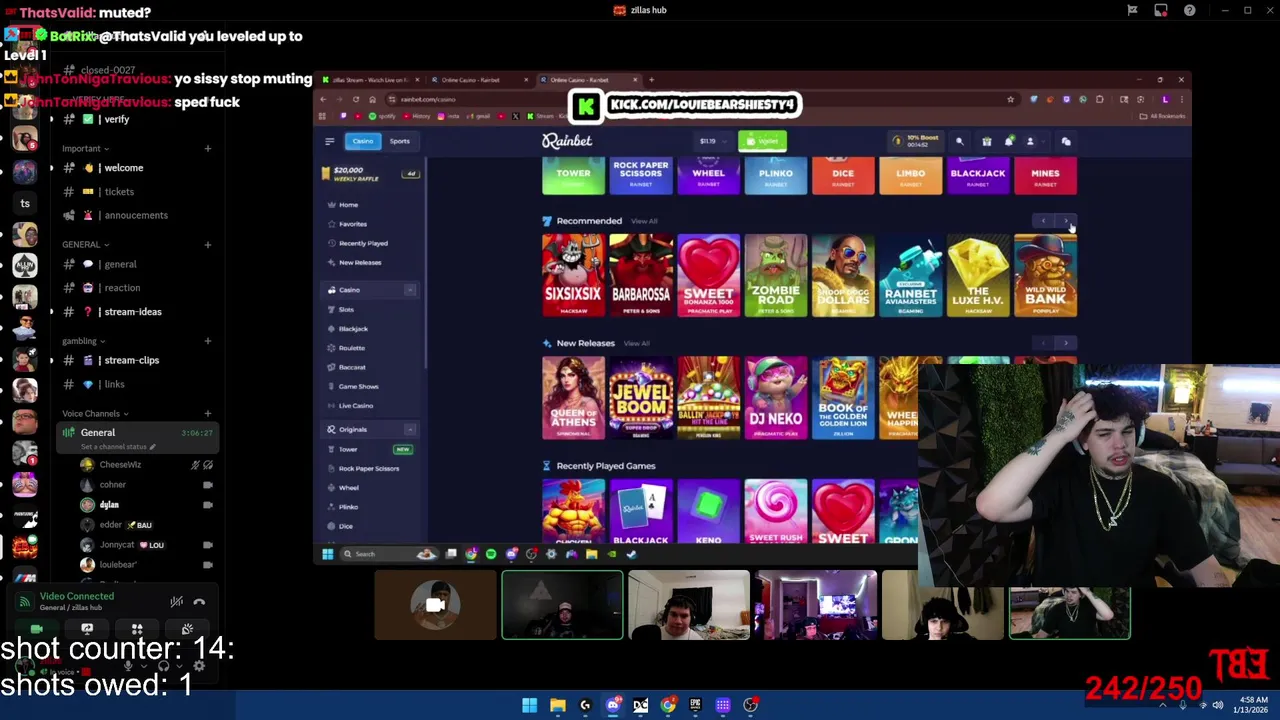Open the Keno recently played thumbnail
Viewport: 1280px width, 720px height.
point(708,512)
